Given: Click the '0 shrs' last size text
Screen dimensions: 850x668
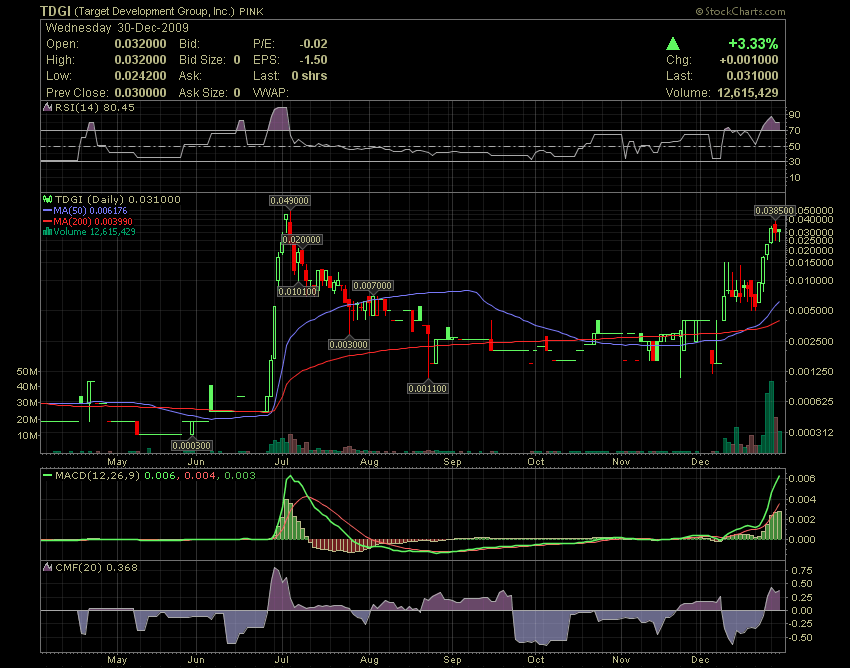Looking at the screenshot, I should [310, 76].
